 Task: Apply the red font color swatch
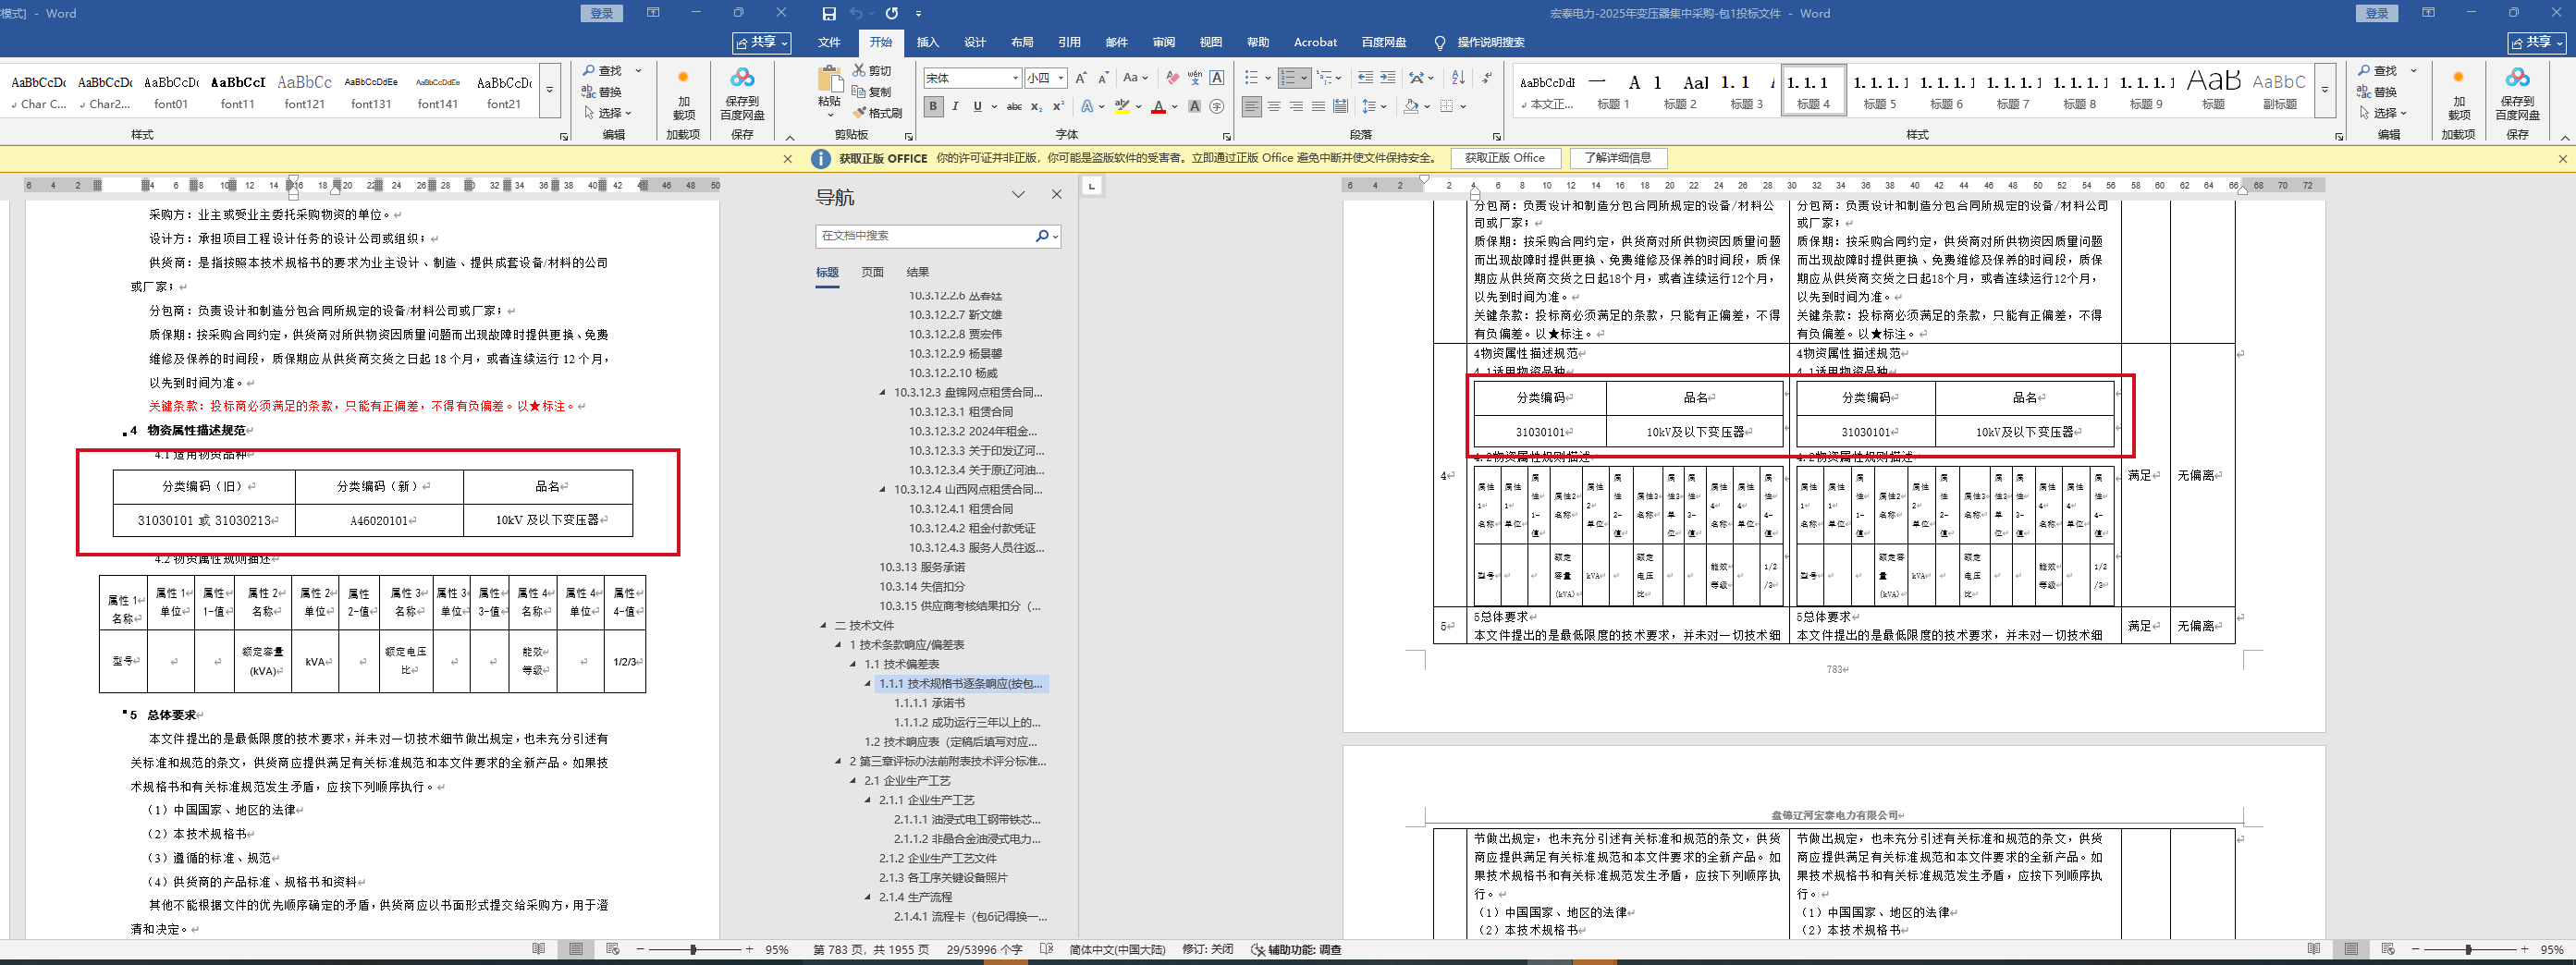(x=1158, y=106)
